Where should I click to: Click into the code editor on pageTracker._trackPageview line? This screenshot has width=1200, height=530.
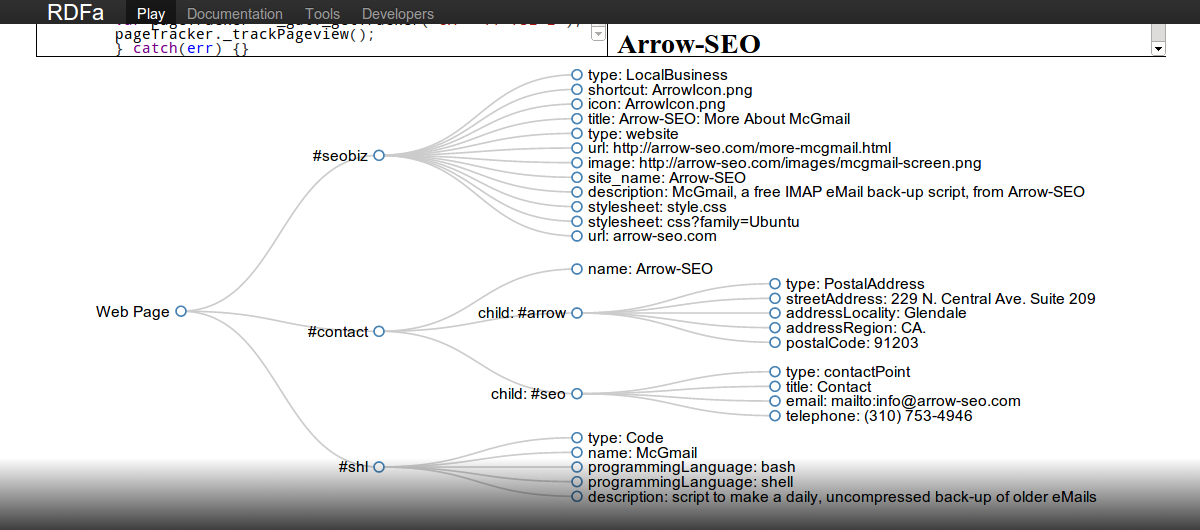click(x=245, y=33)
